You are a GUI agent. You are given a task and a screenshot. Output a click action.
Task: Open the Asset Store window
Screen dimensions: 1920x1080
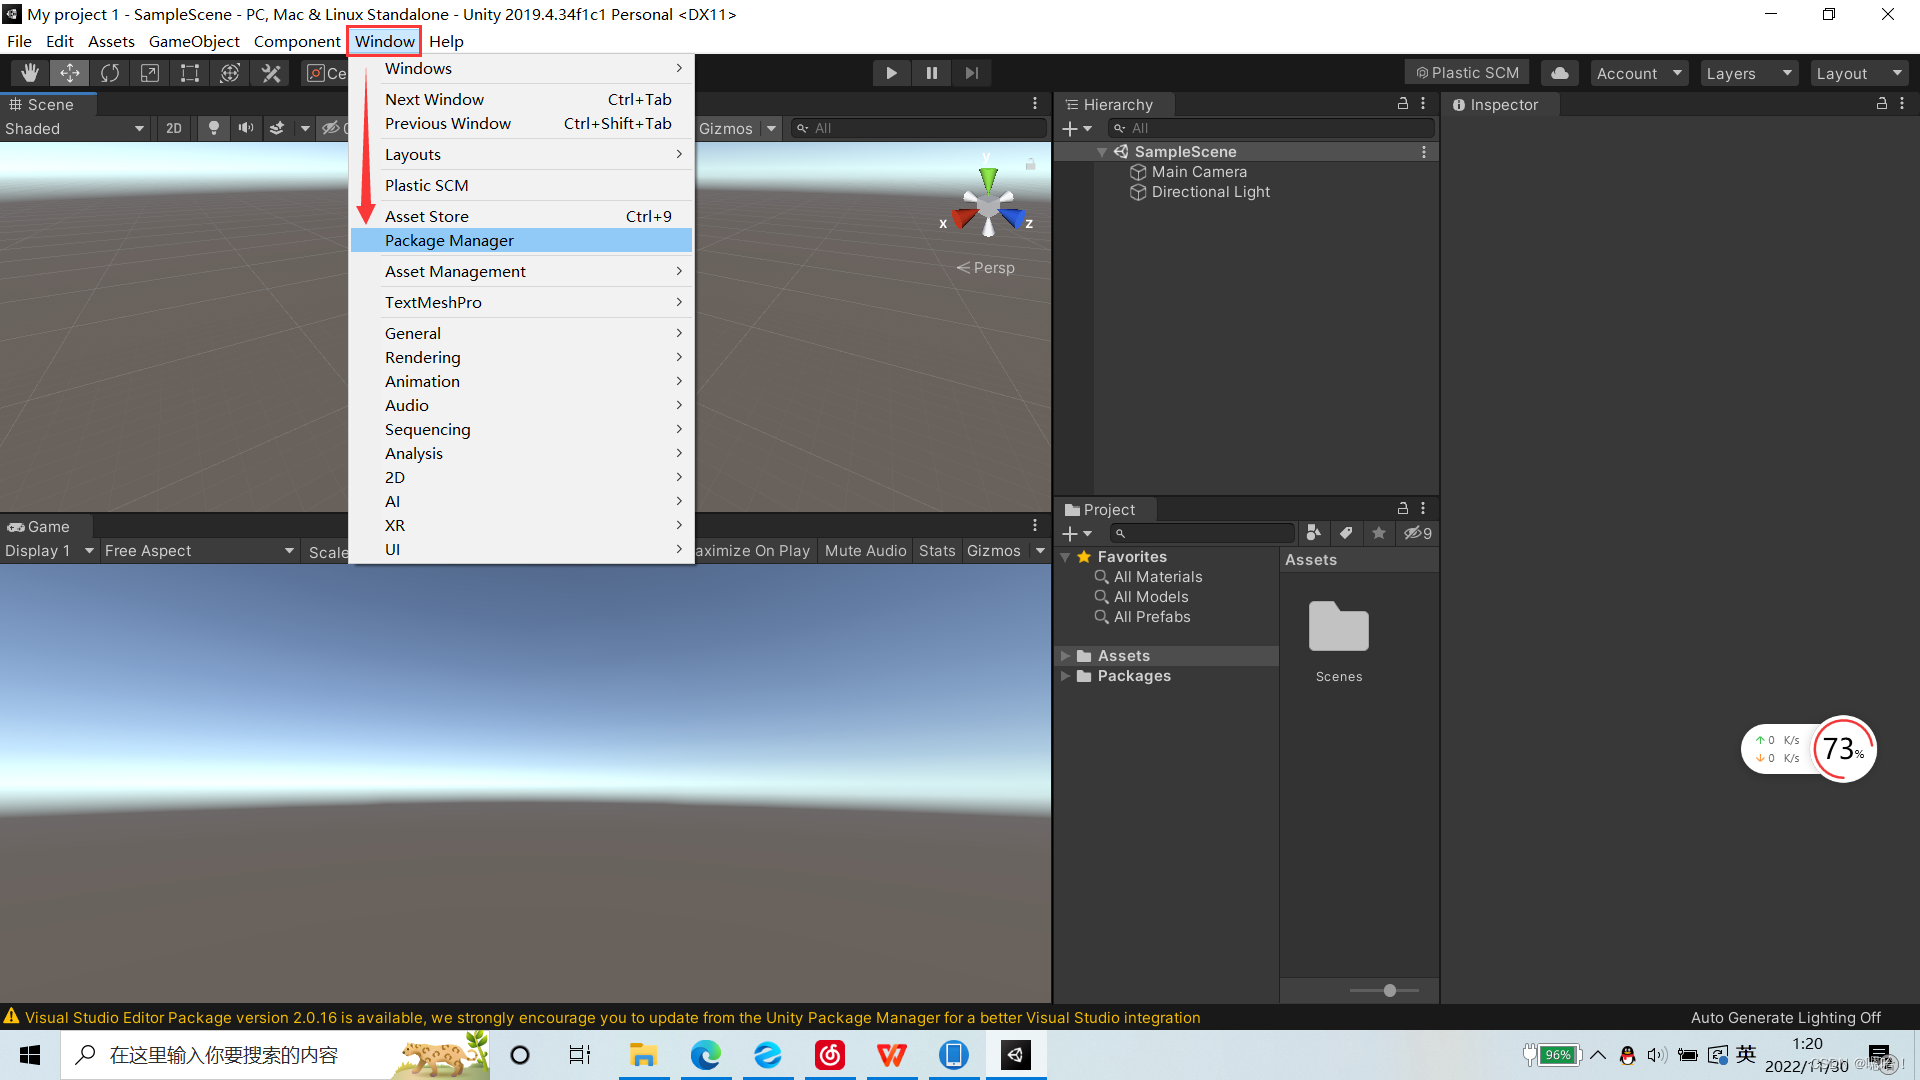pos(427,215)
